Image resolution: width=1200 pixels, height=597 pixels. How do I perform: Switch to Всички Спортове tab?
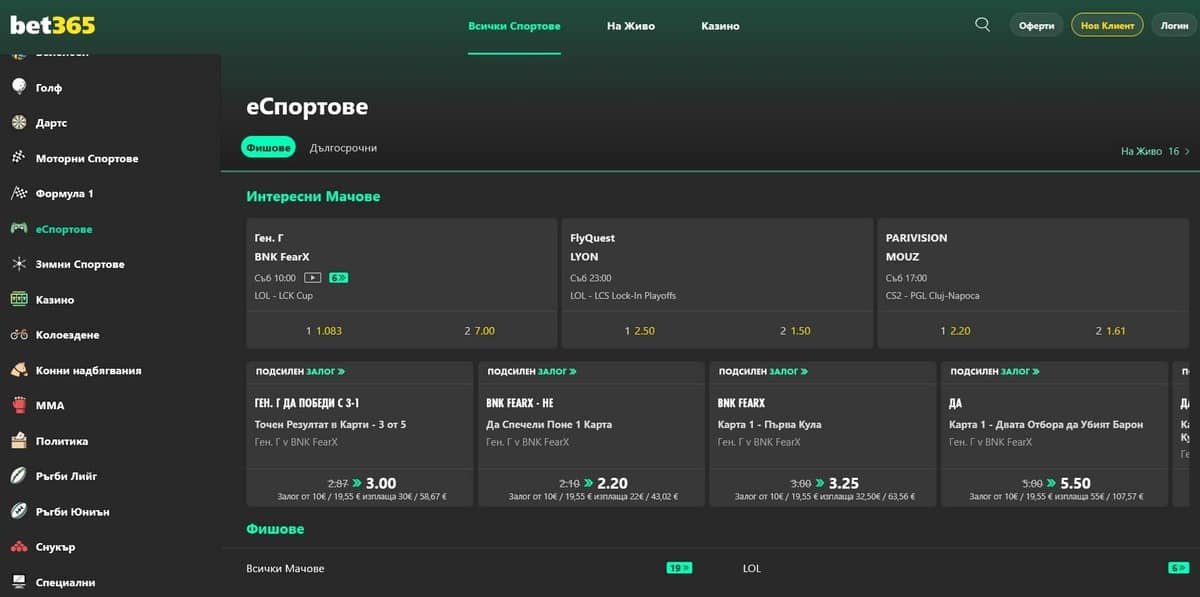click(514, 26)
